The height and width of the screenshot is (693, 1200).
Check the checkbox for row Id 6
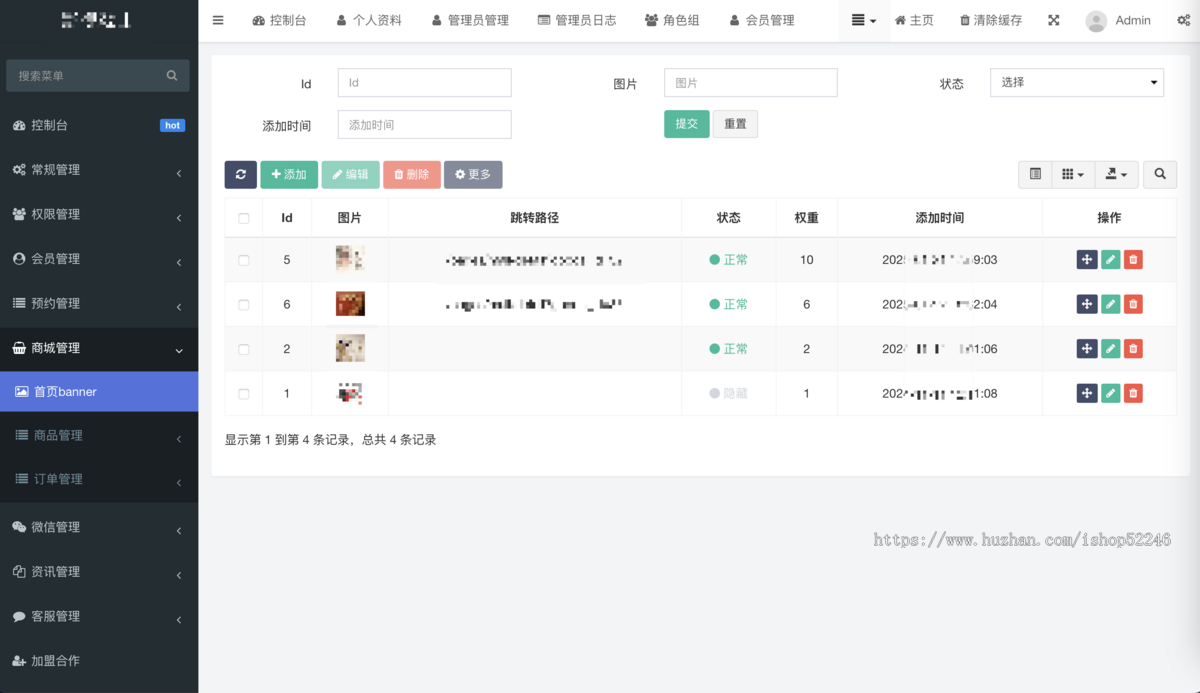click(244, 304)
